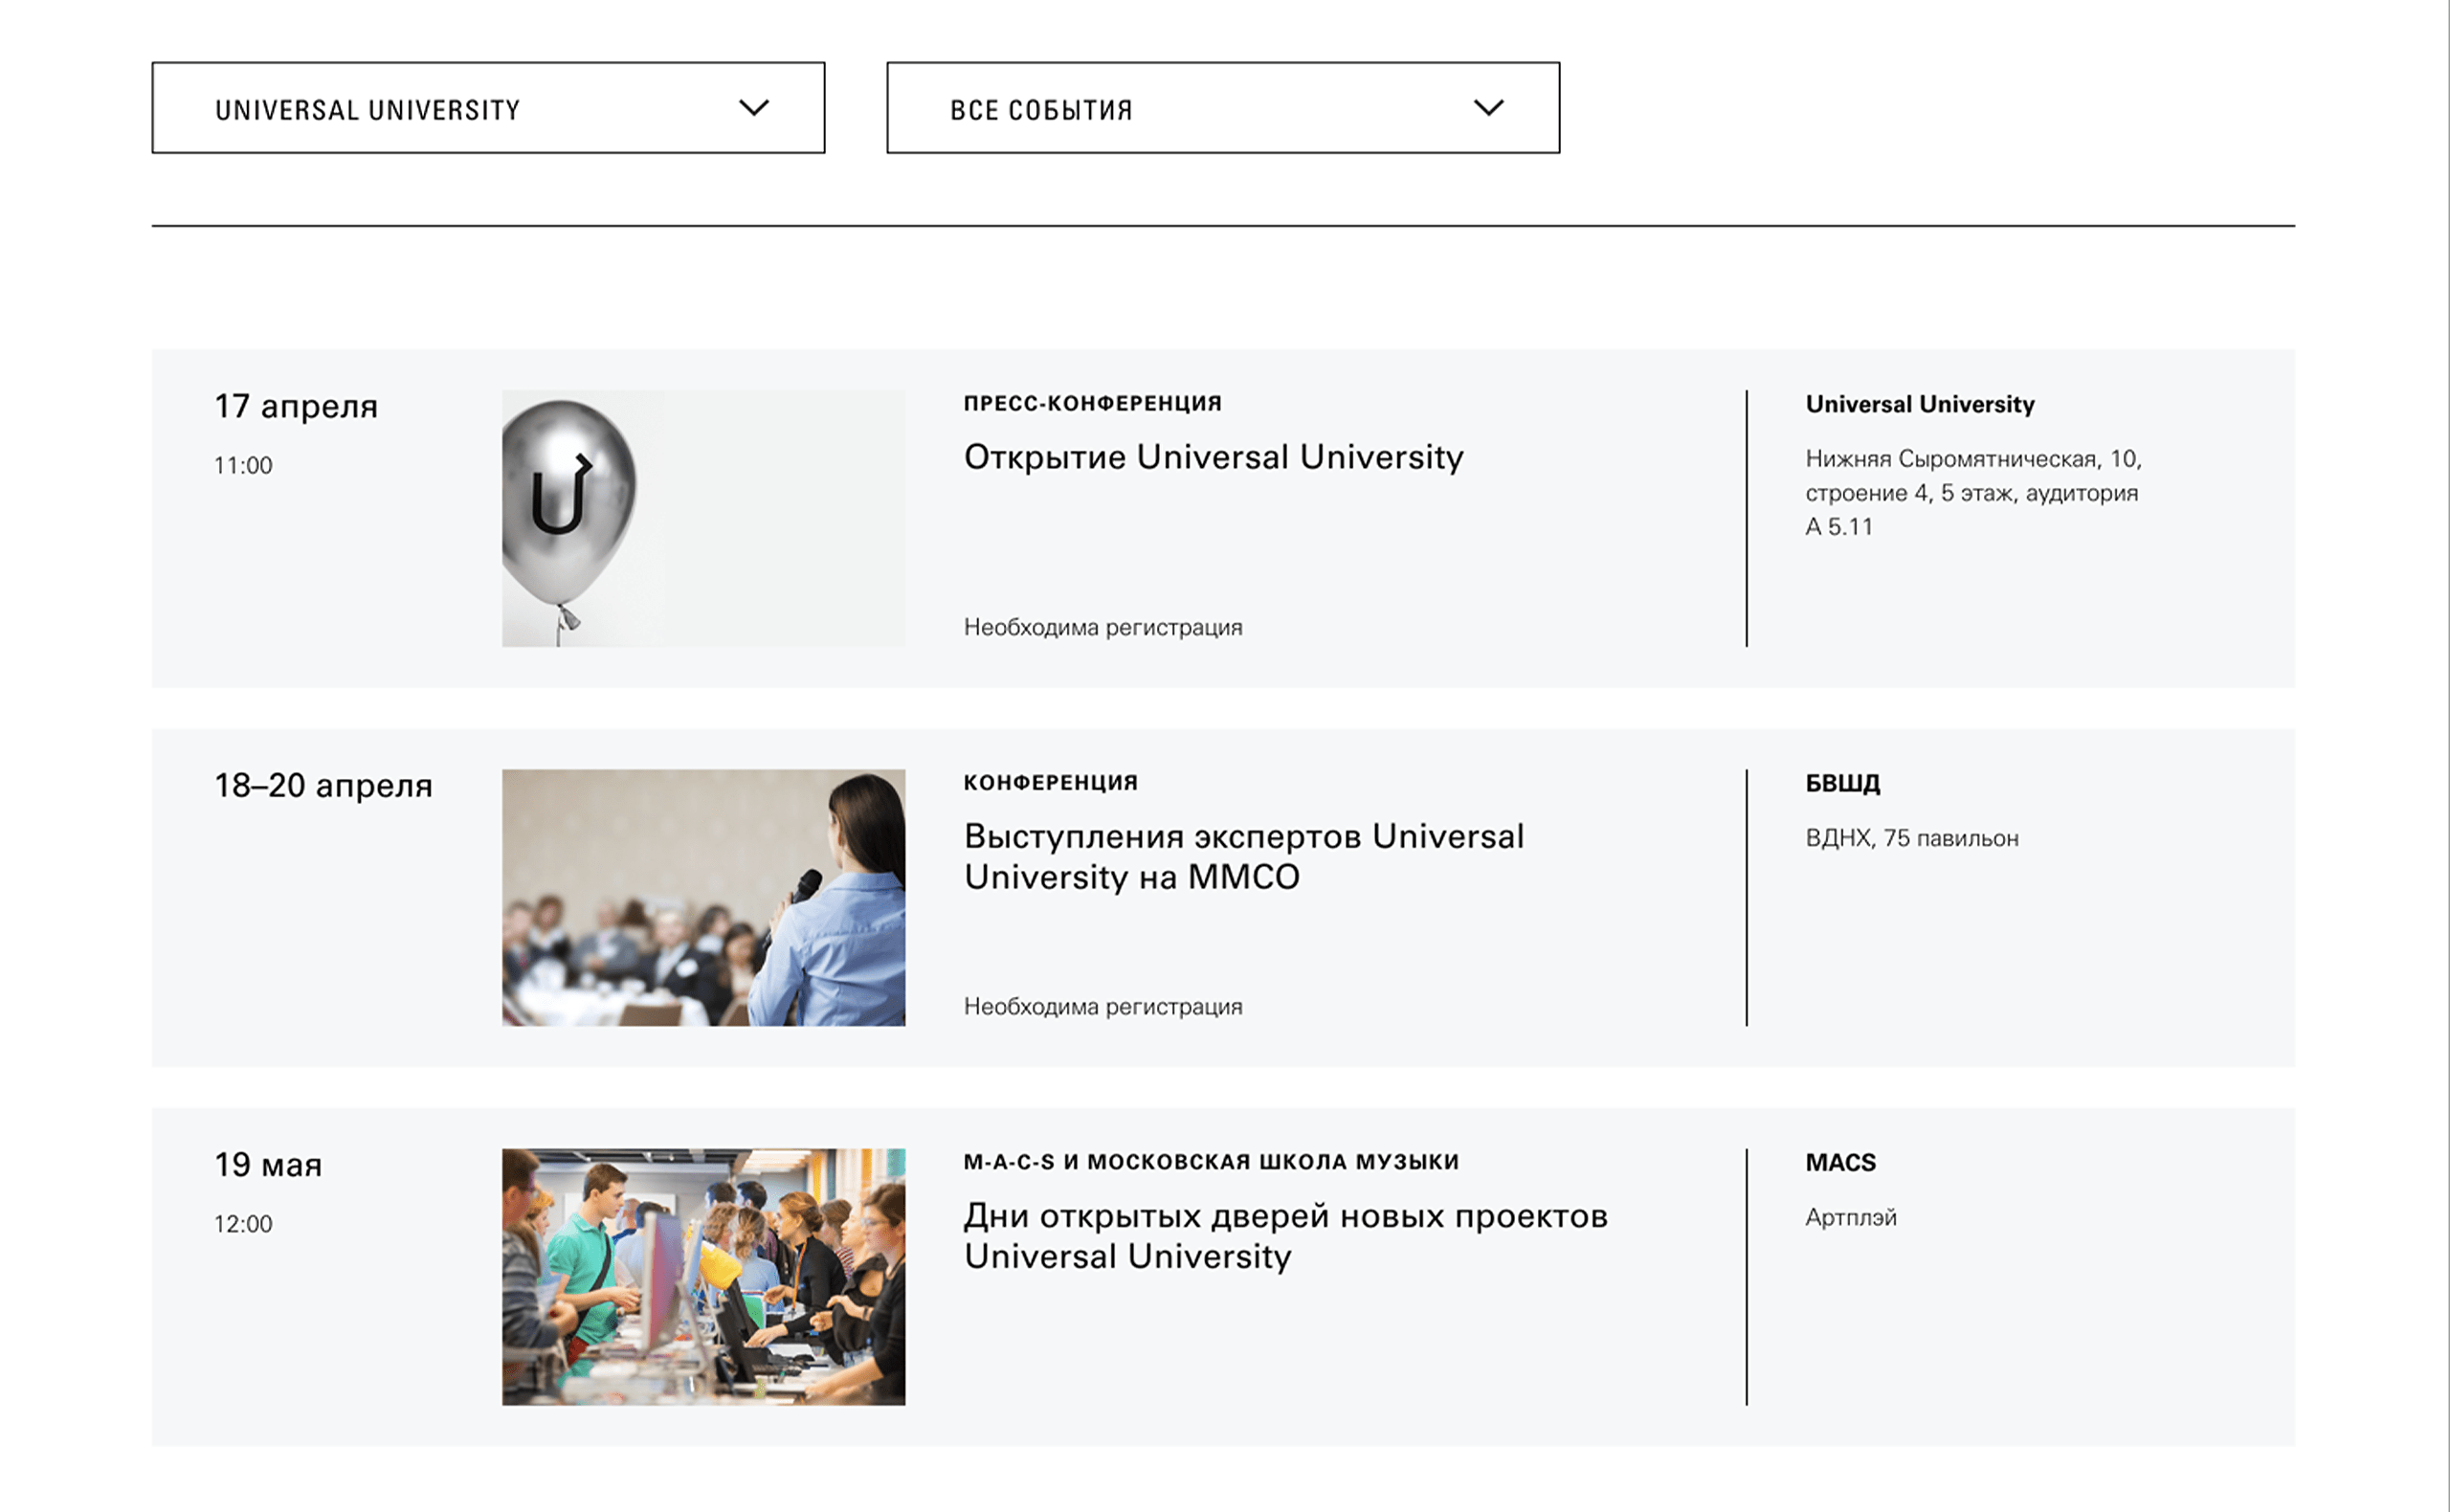Click chevron arrow in 'Все события' selector
This screenshot has width=2450, height=1512.
[1488, 107]
